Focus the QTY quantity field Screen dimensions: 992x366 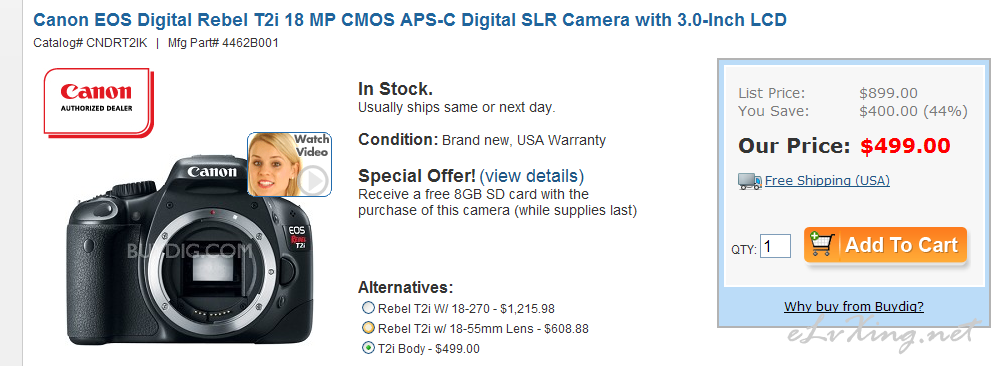(775, 246)
